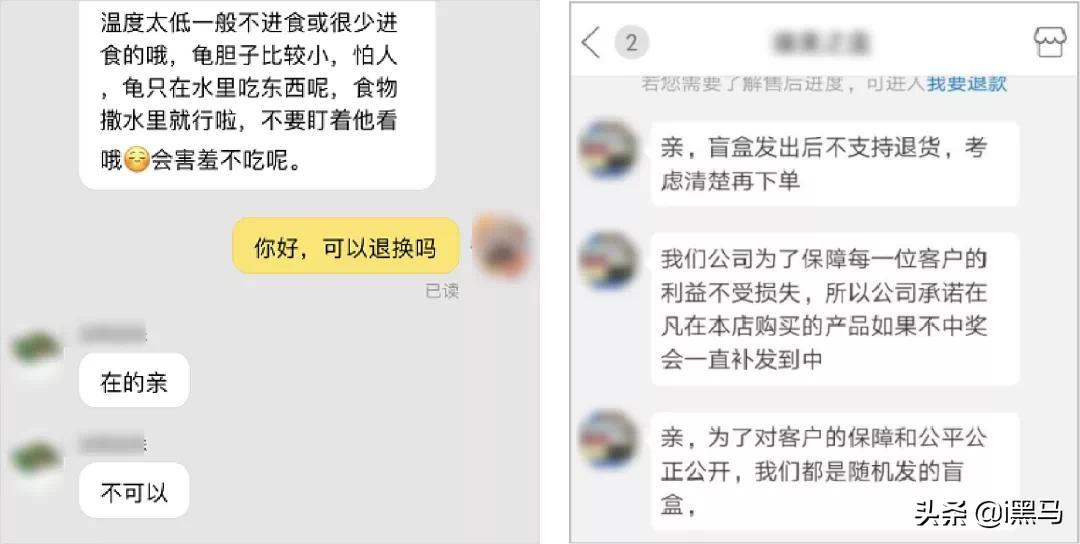Select the 不可以 reply bubble
This screenshot has height=544, width=1080.
coord(134,491)
